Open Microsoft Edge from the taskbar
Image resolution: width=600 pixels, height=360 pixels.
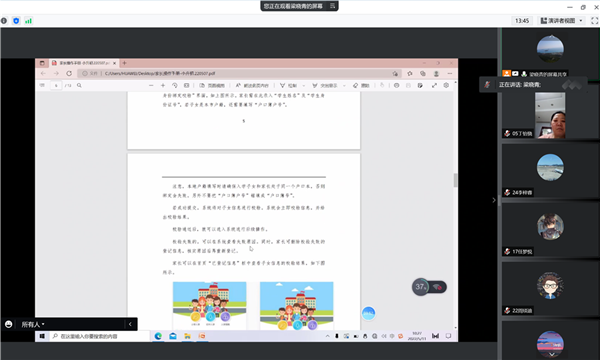pos(158,336)
